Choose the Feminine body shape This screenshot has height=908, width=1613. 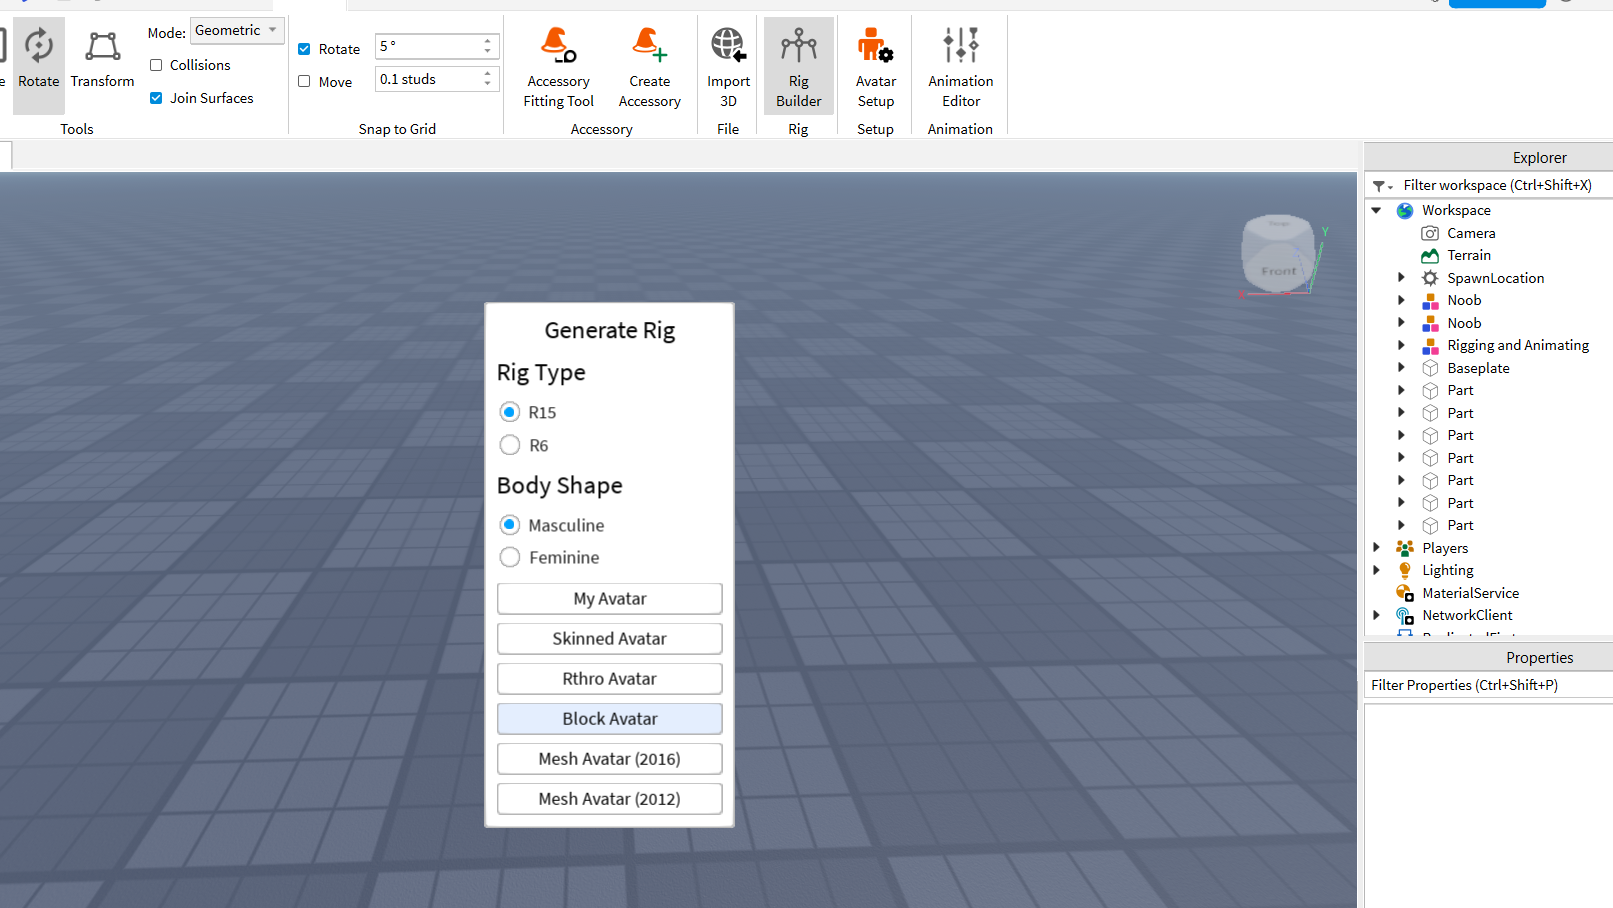[510, 557]
